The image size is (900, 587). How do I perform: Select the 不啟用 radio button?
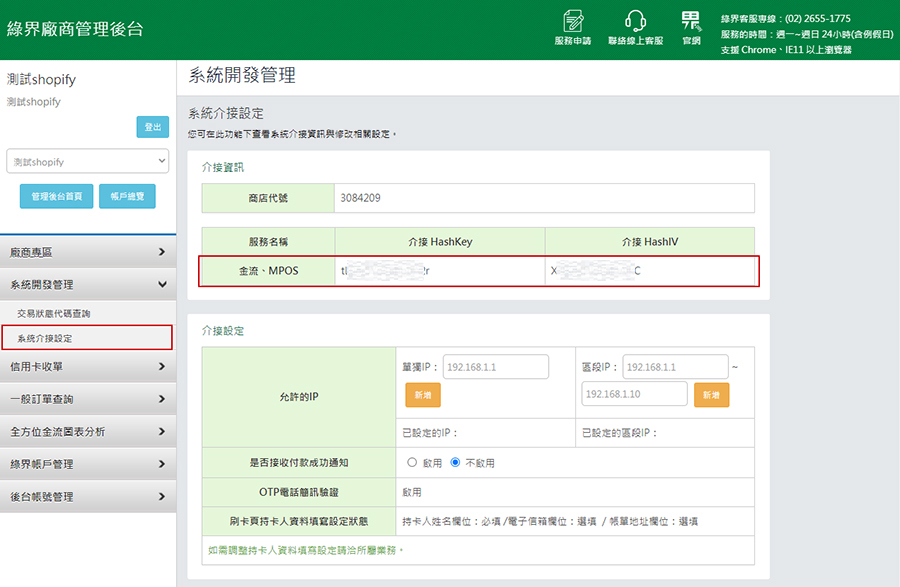point(456,463)
